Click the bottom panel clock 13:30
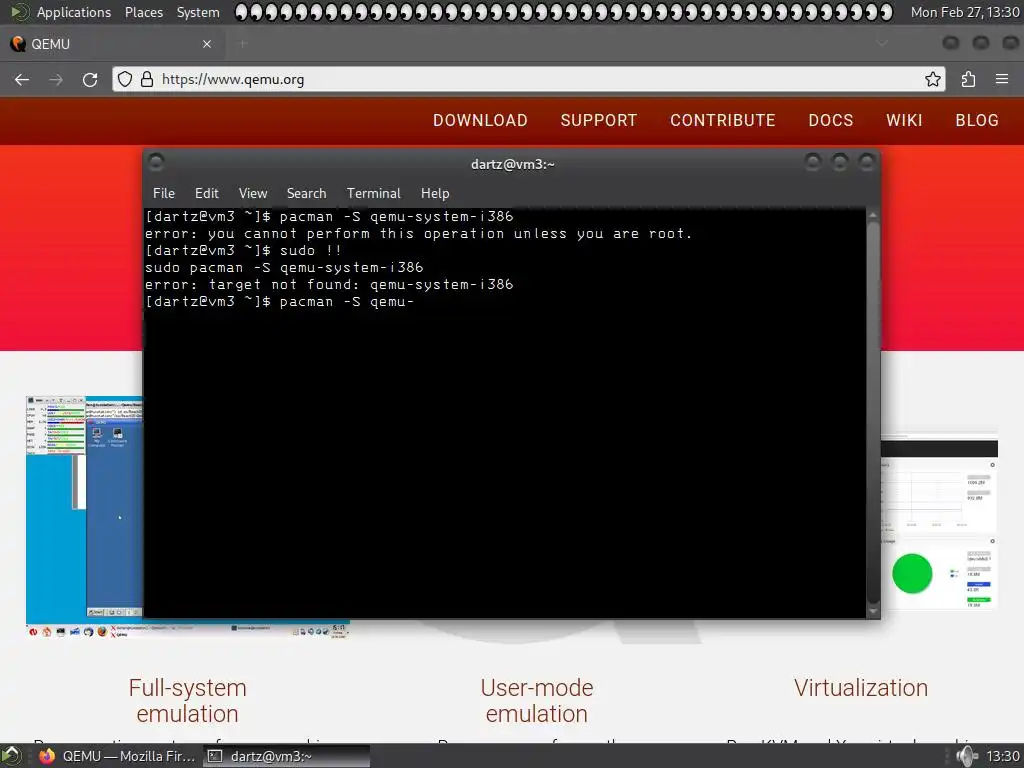This screenshot has height=768, width=1024. (1002, 756)
